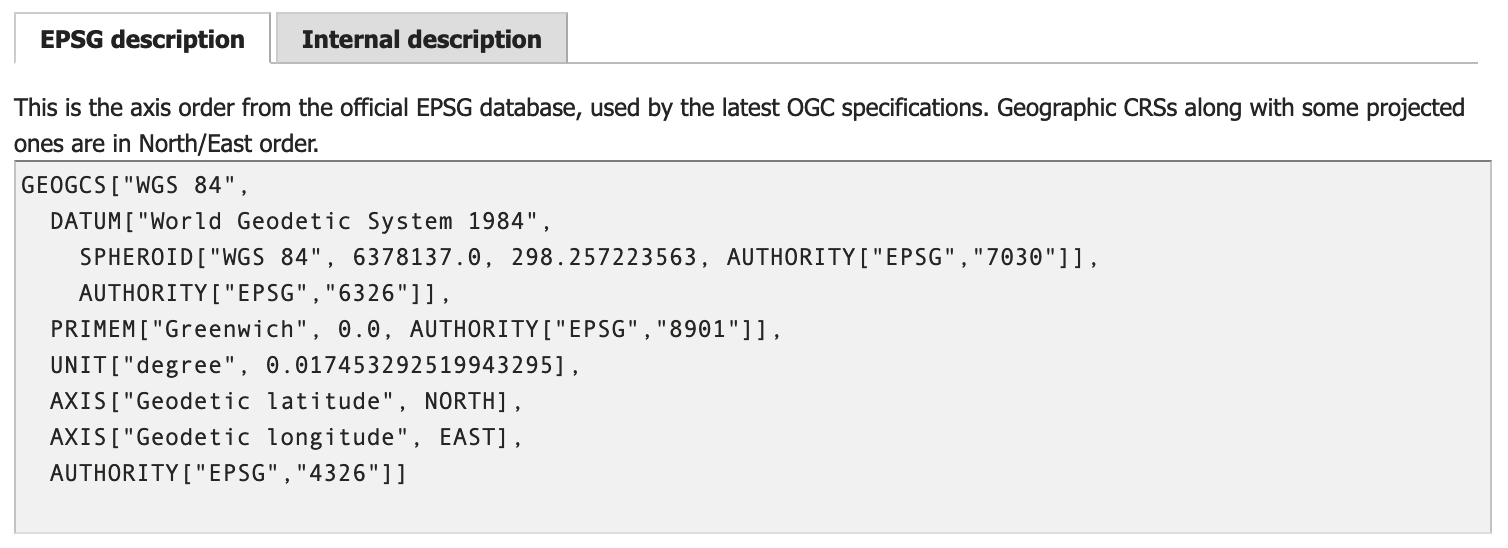Click the EPSG "4326" authority line

click(228, 473)
